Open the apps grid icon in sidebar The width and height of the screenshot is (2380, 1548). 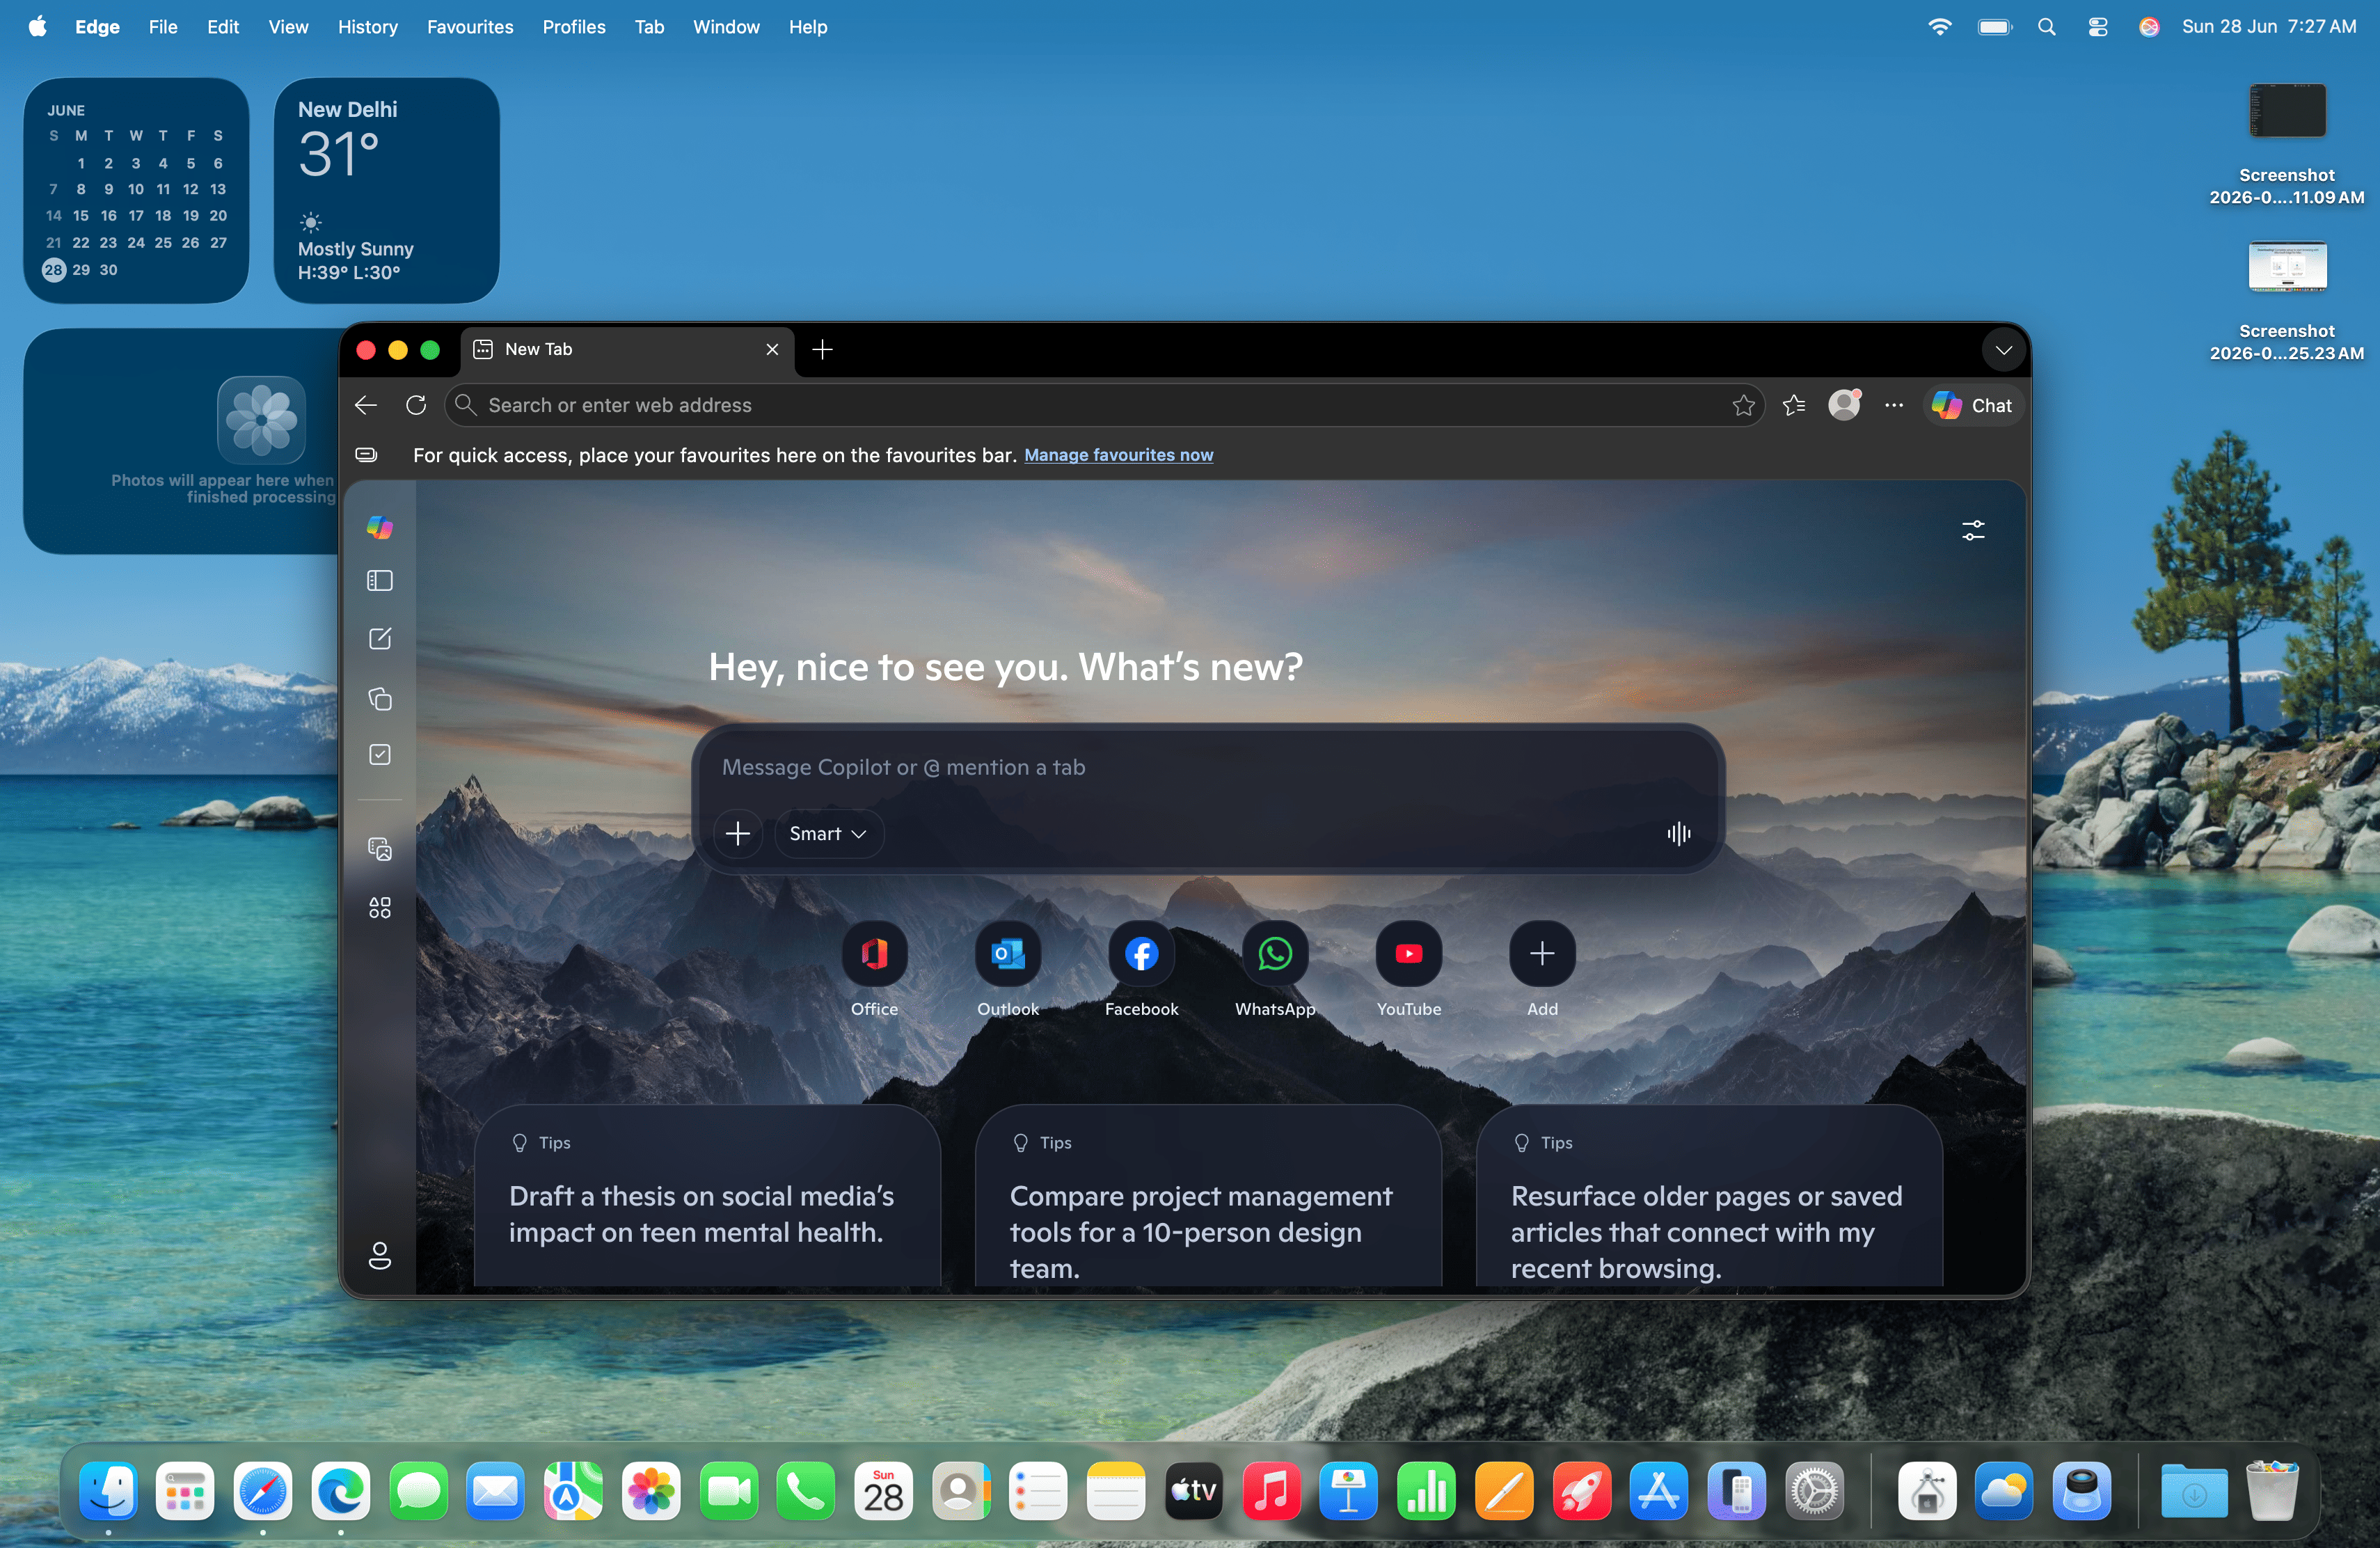379,908
